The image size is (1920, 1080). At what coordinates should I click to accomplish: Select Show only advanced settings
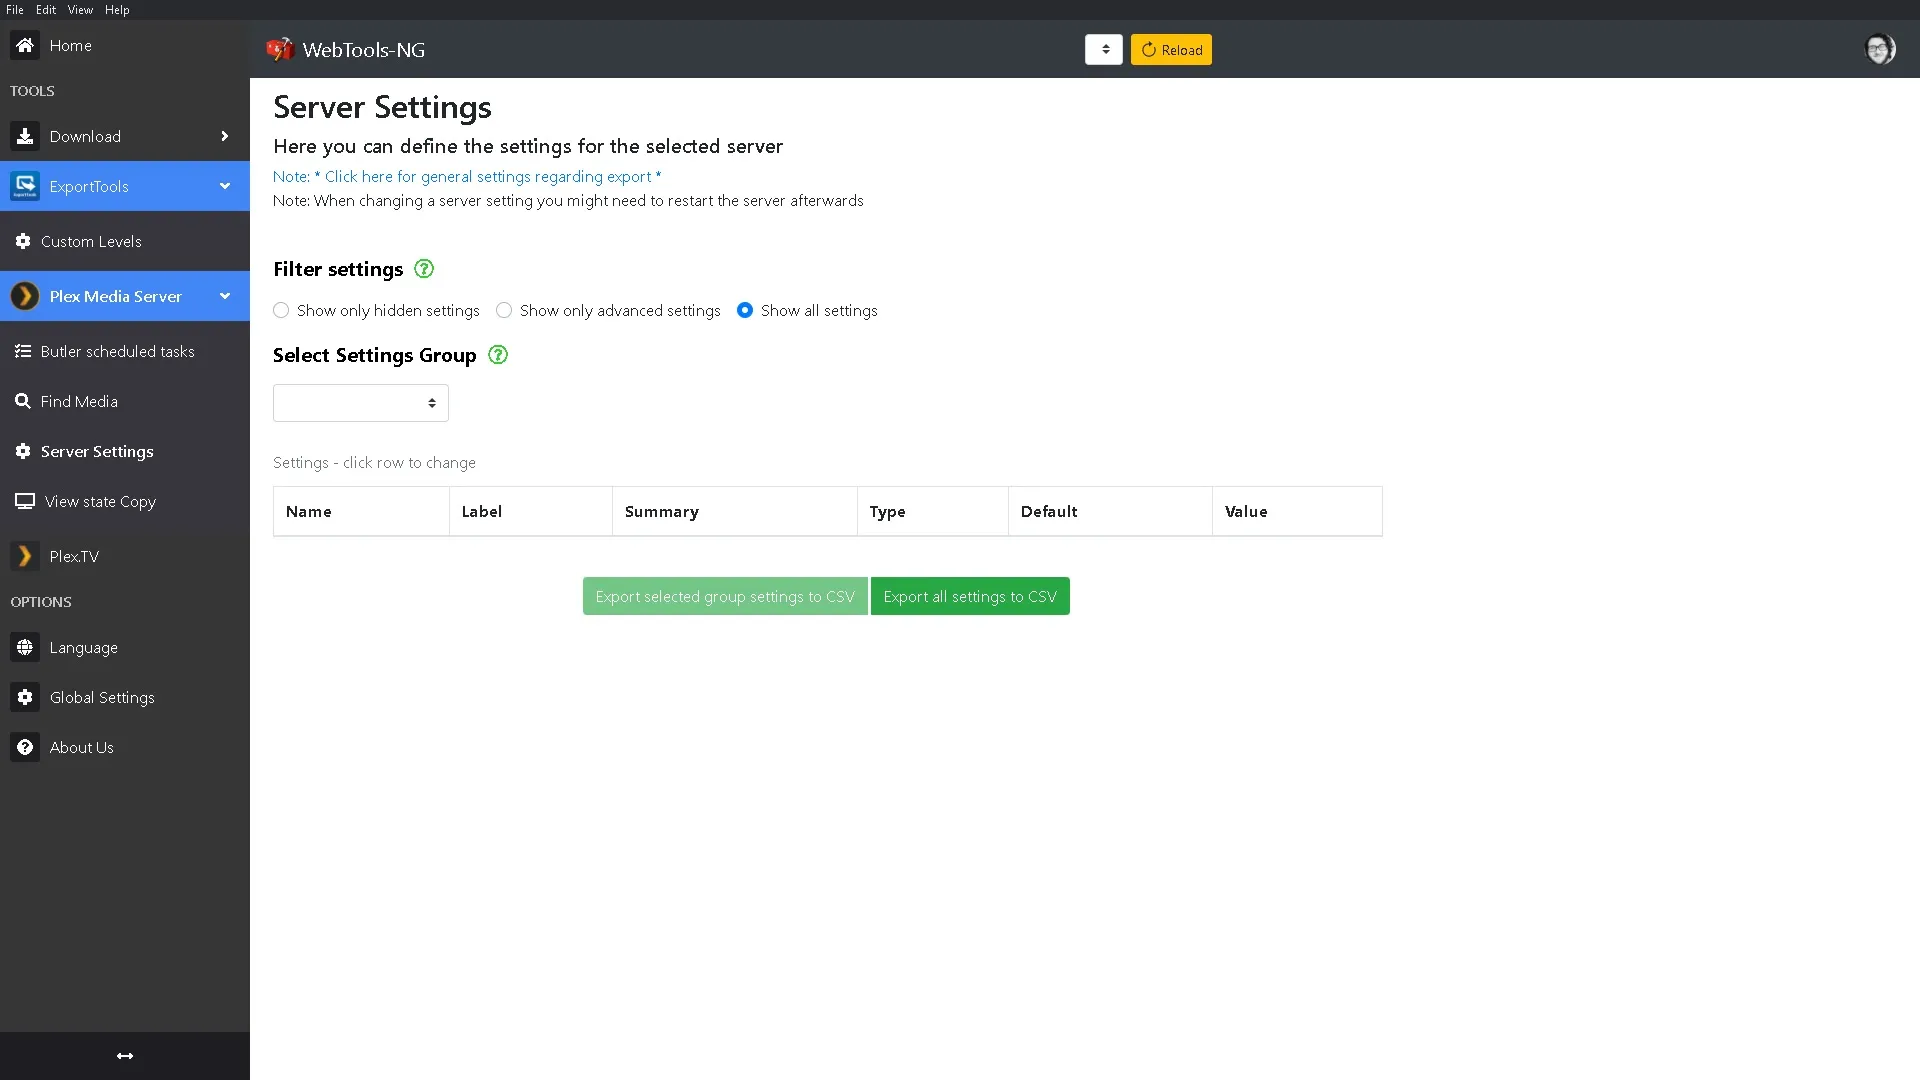[503, 310]
